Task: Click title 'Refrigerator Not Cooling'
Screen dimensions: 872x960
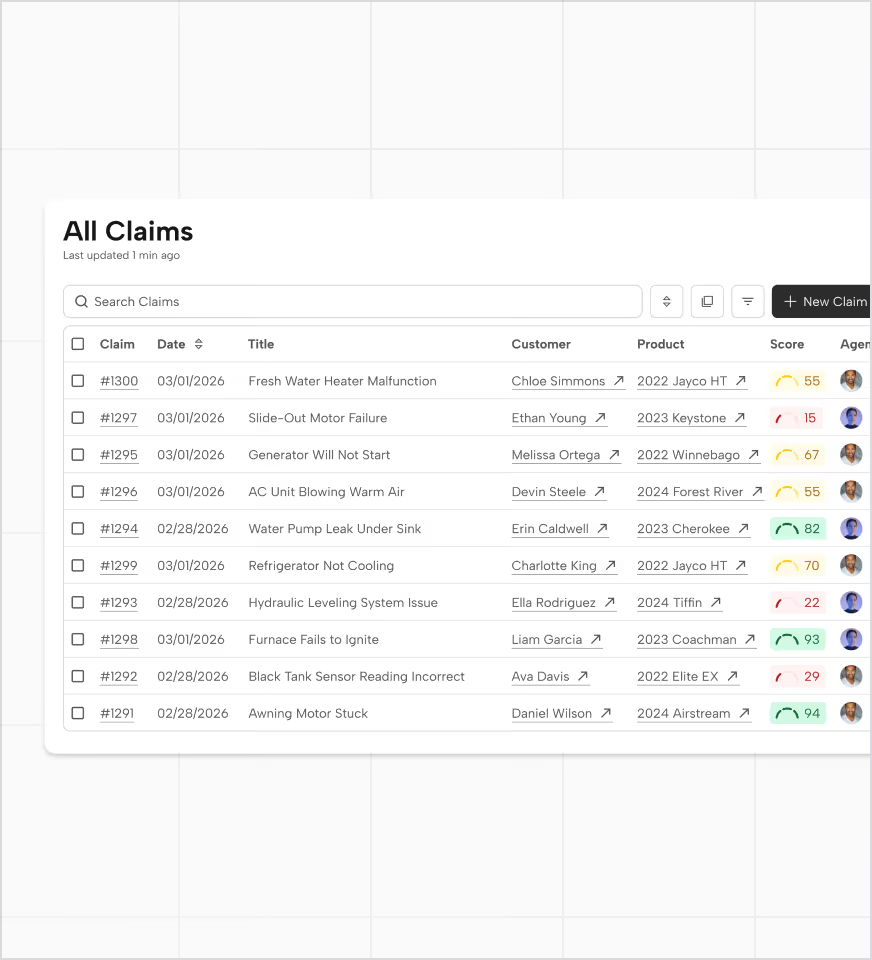Action: point(321,565)
